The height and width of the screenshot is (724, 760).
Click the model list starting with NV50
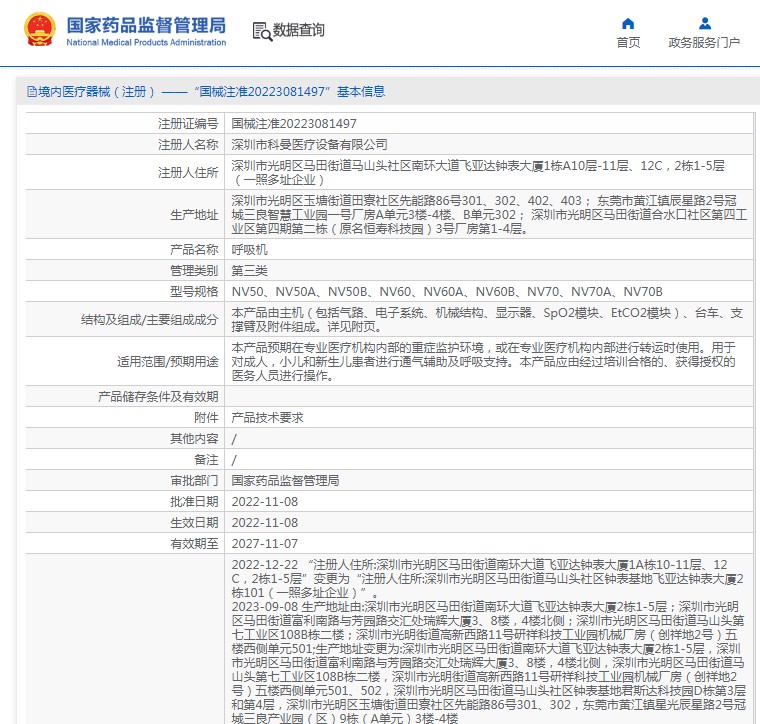tap(447, 291)
